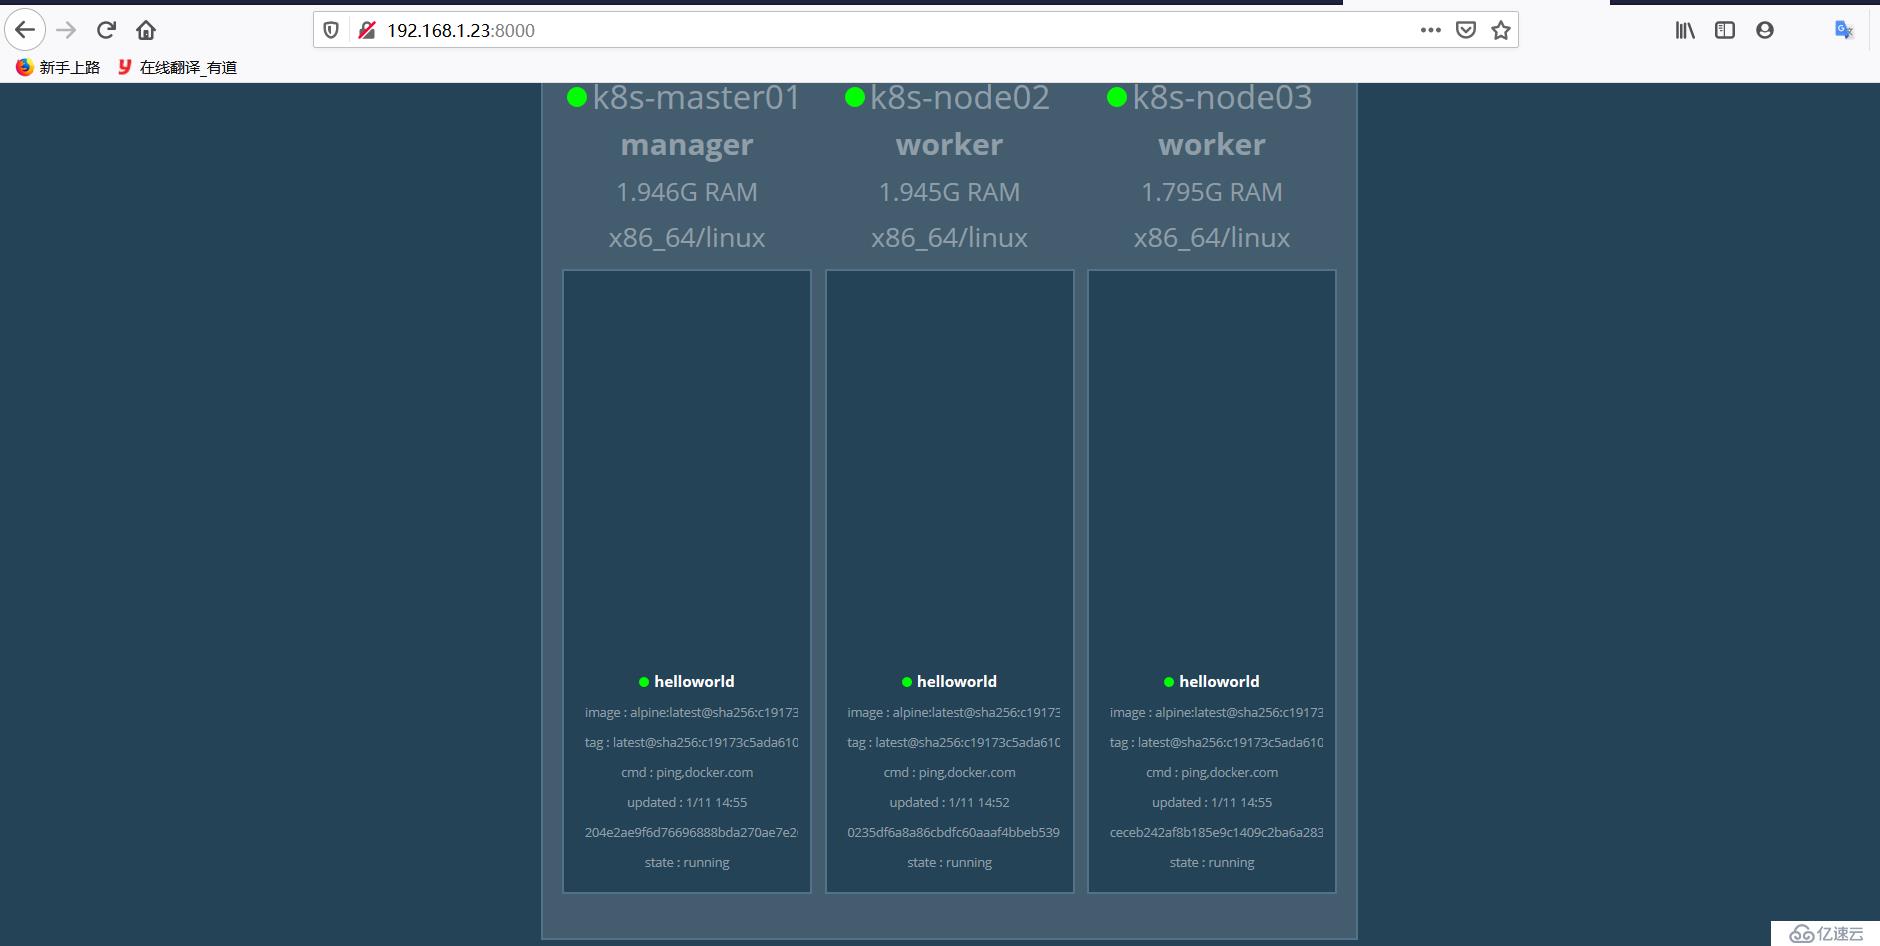Select worker label under k8s-node03
This screenshot has height=946, width=1880.
pyautogui.click(x=1212, y=145)
